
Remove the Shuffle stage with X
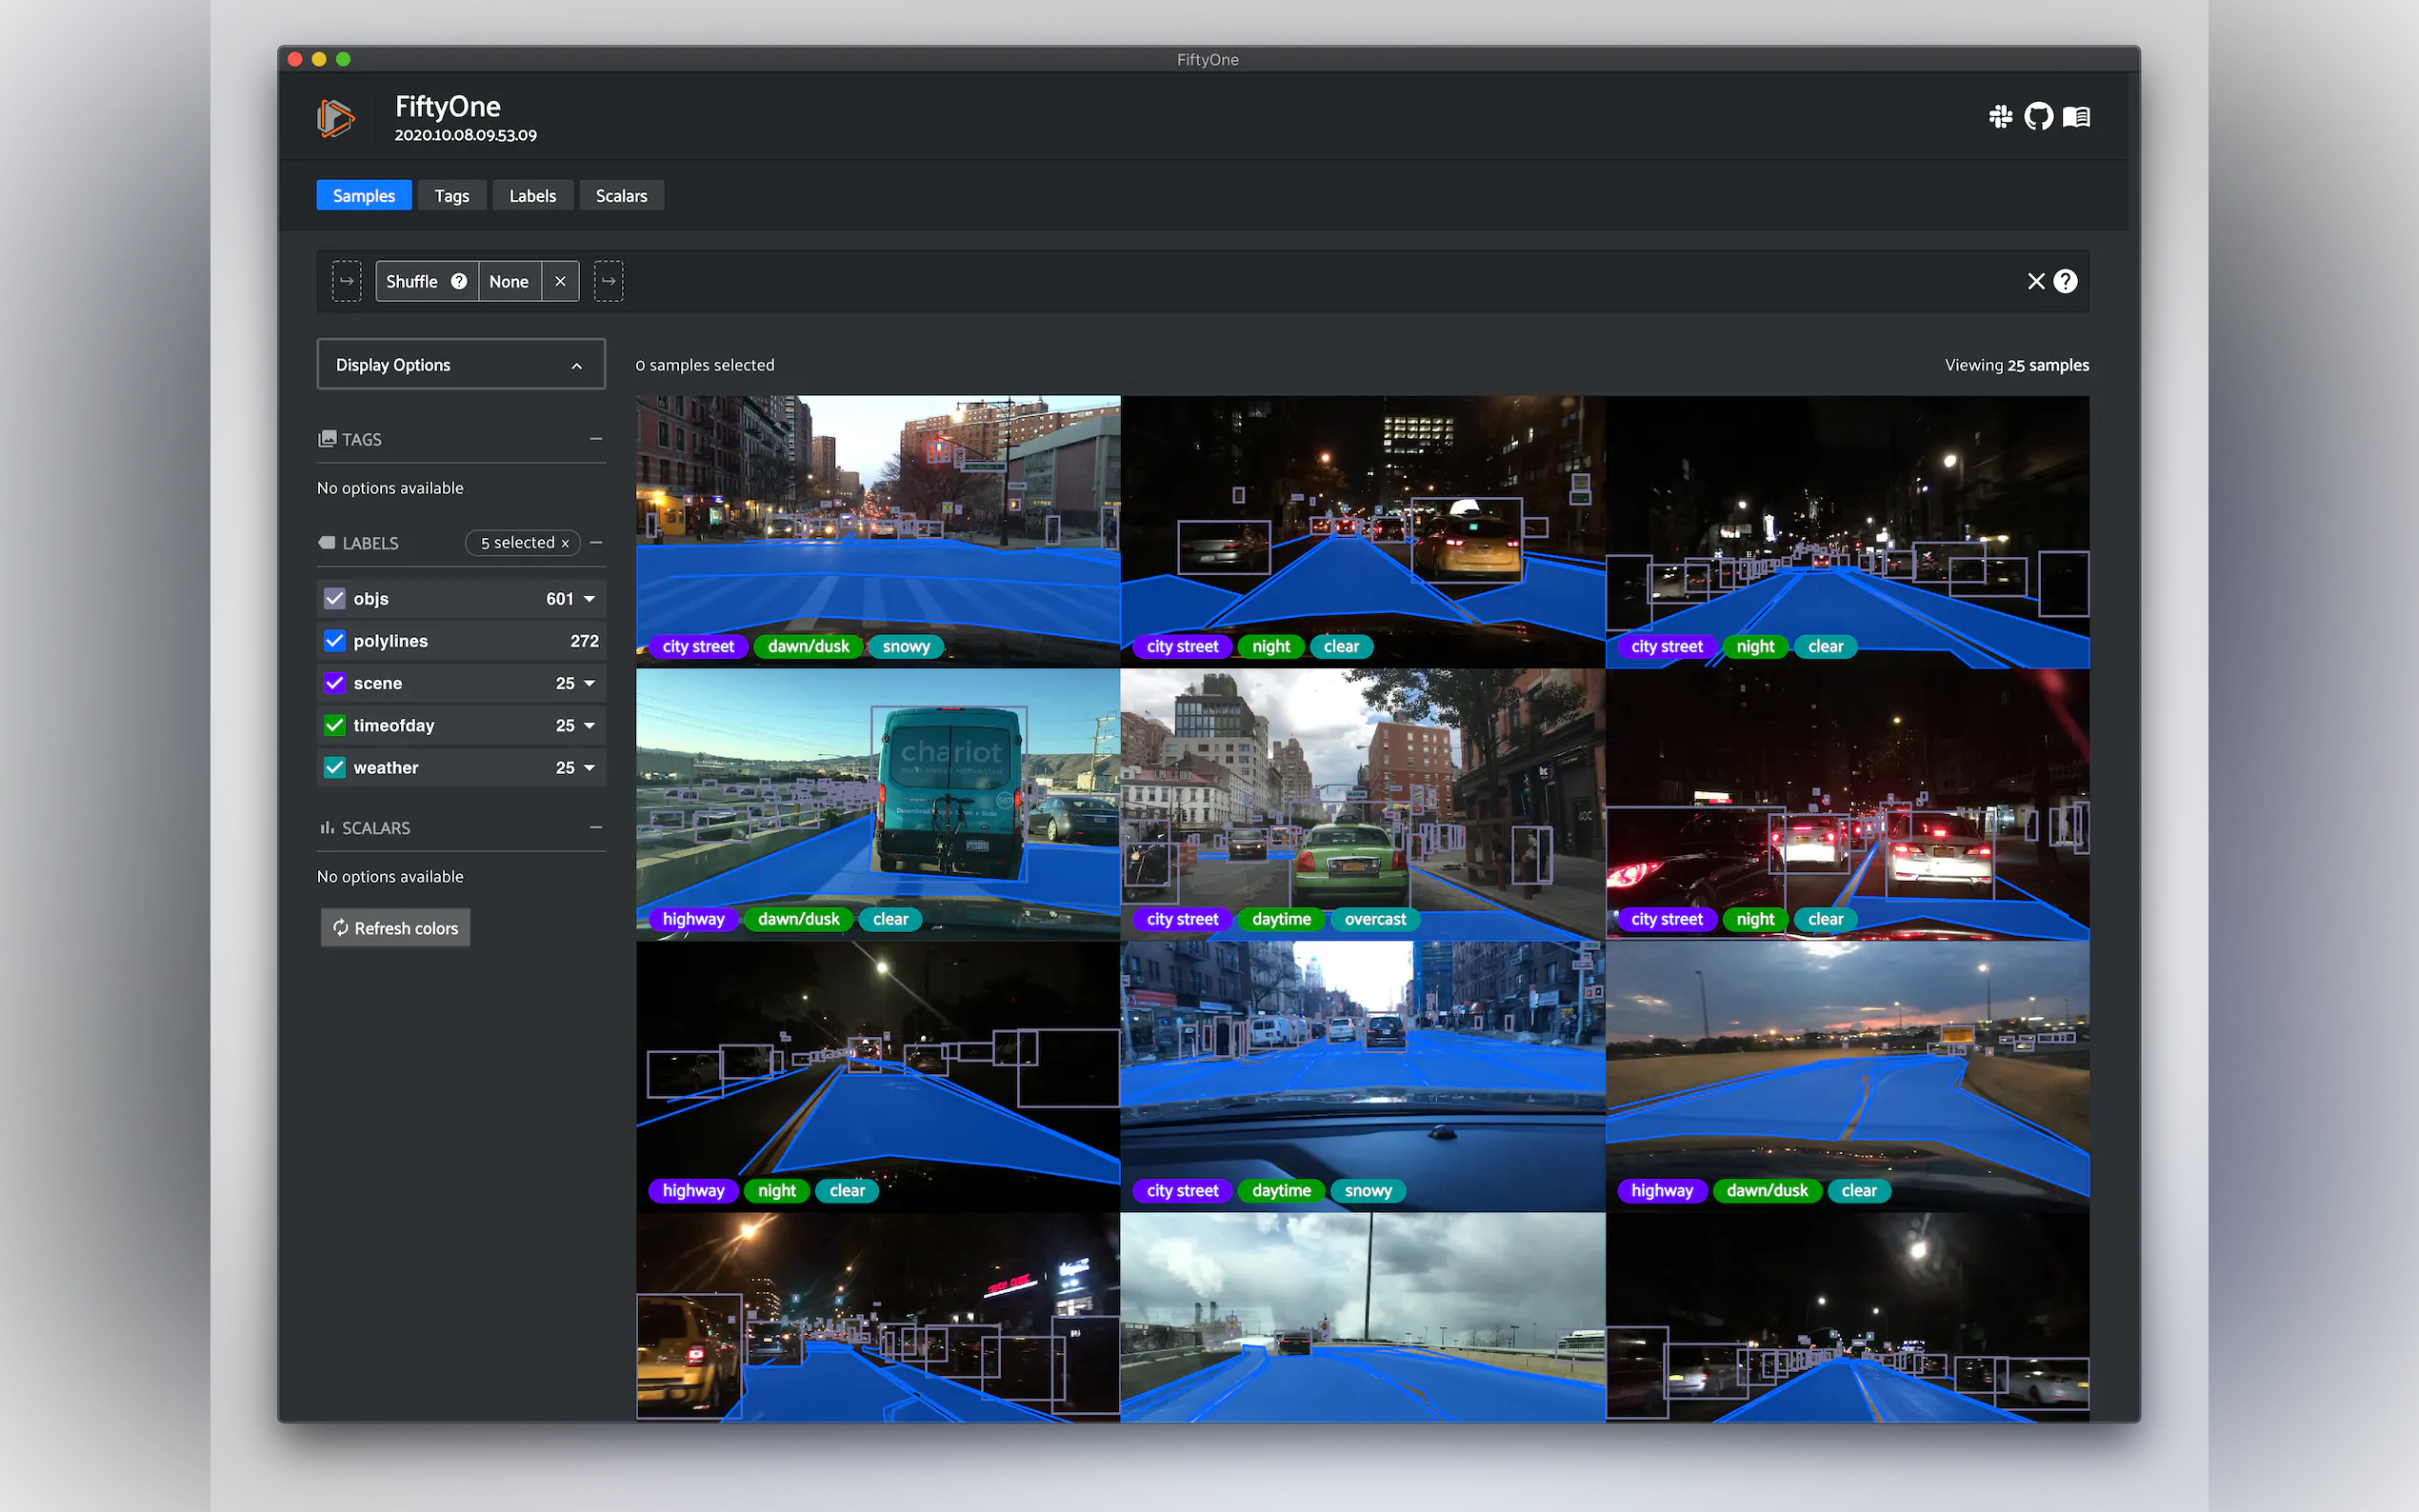[x=560, y=282]
